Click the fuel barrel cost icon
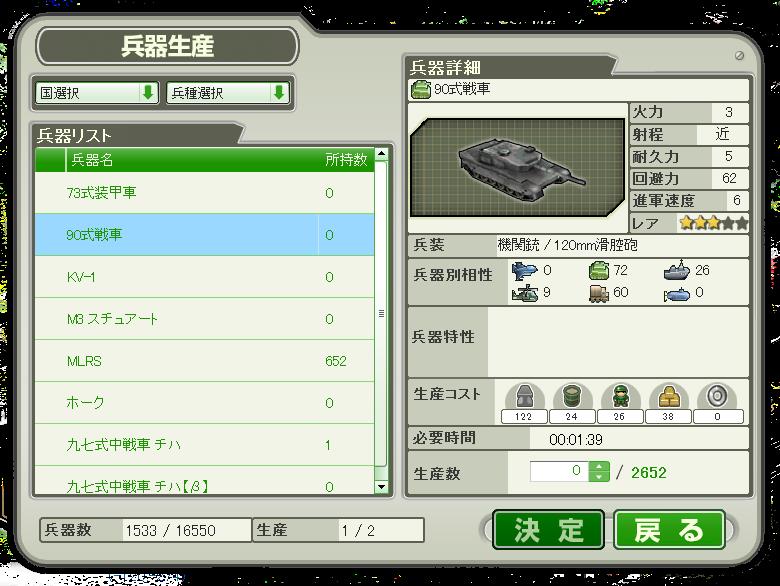Screen dimensions: 780x586 (x=572, y=396)
